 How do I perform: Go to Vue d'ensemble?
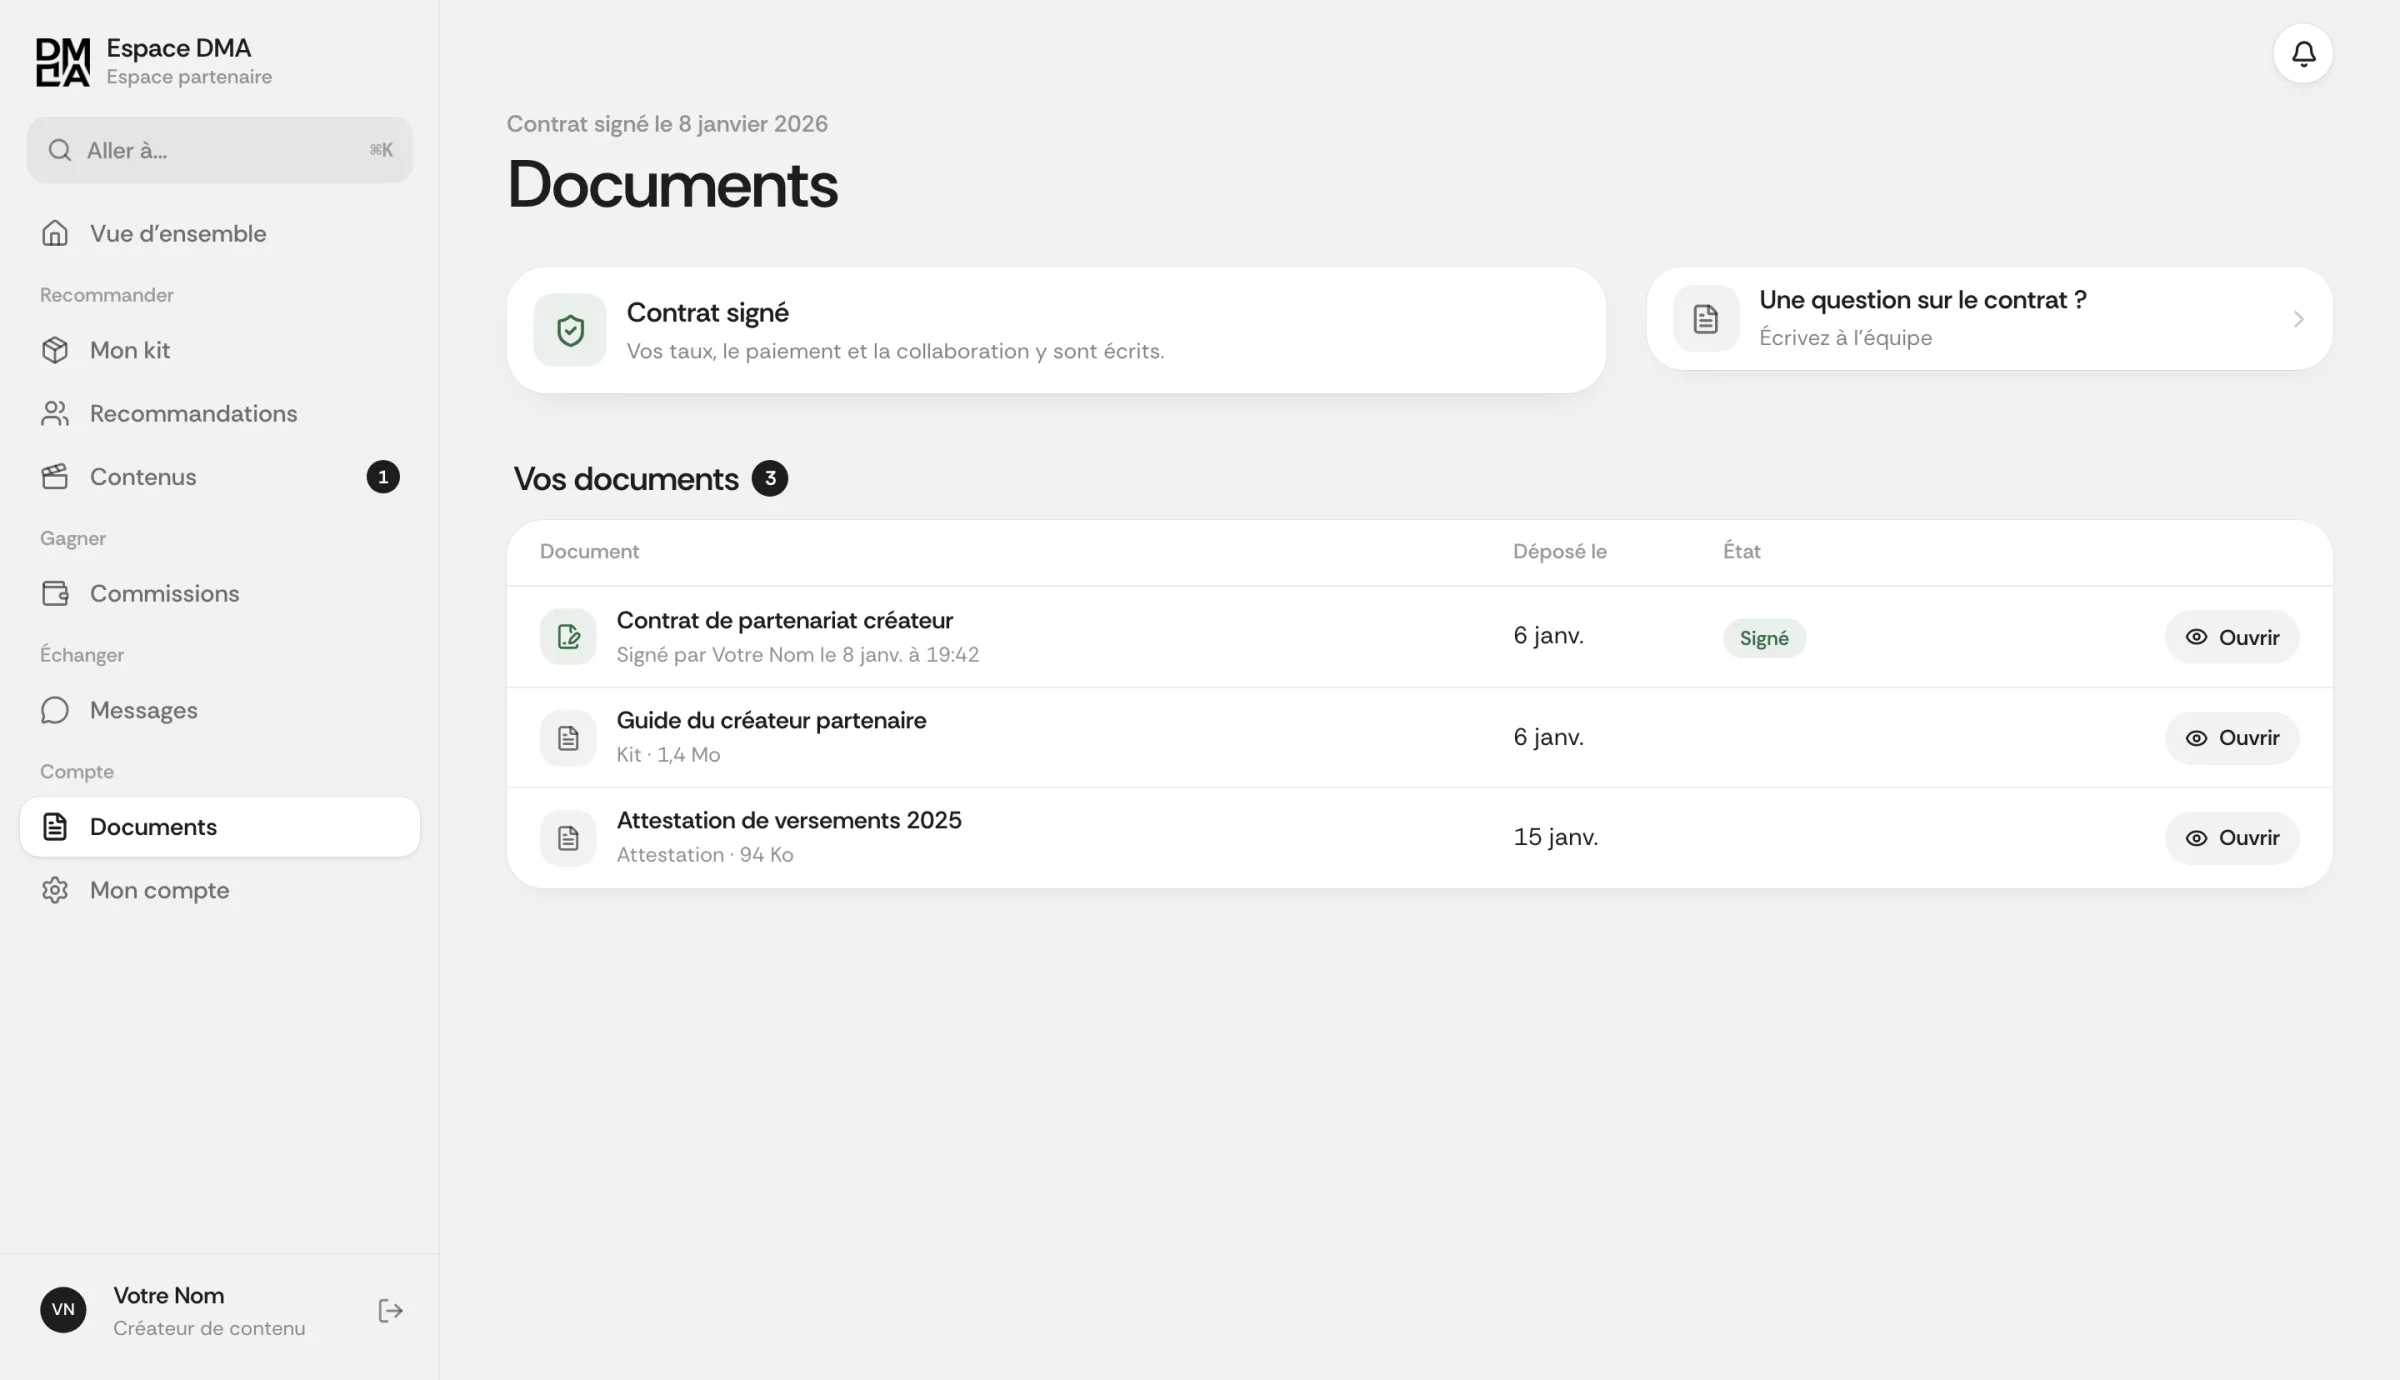[x=220, y=233]
